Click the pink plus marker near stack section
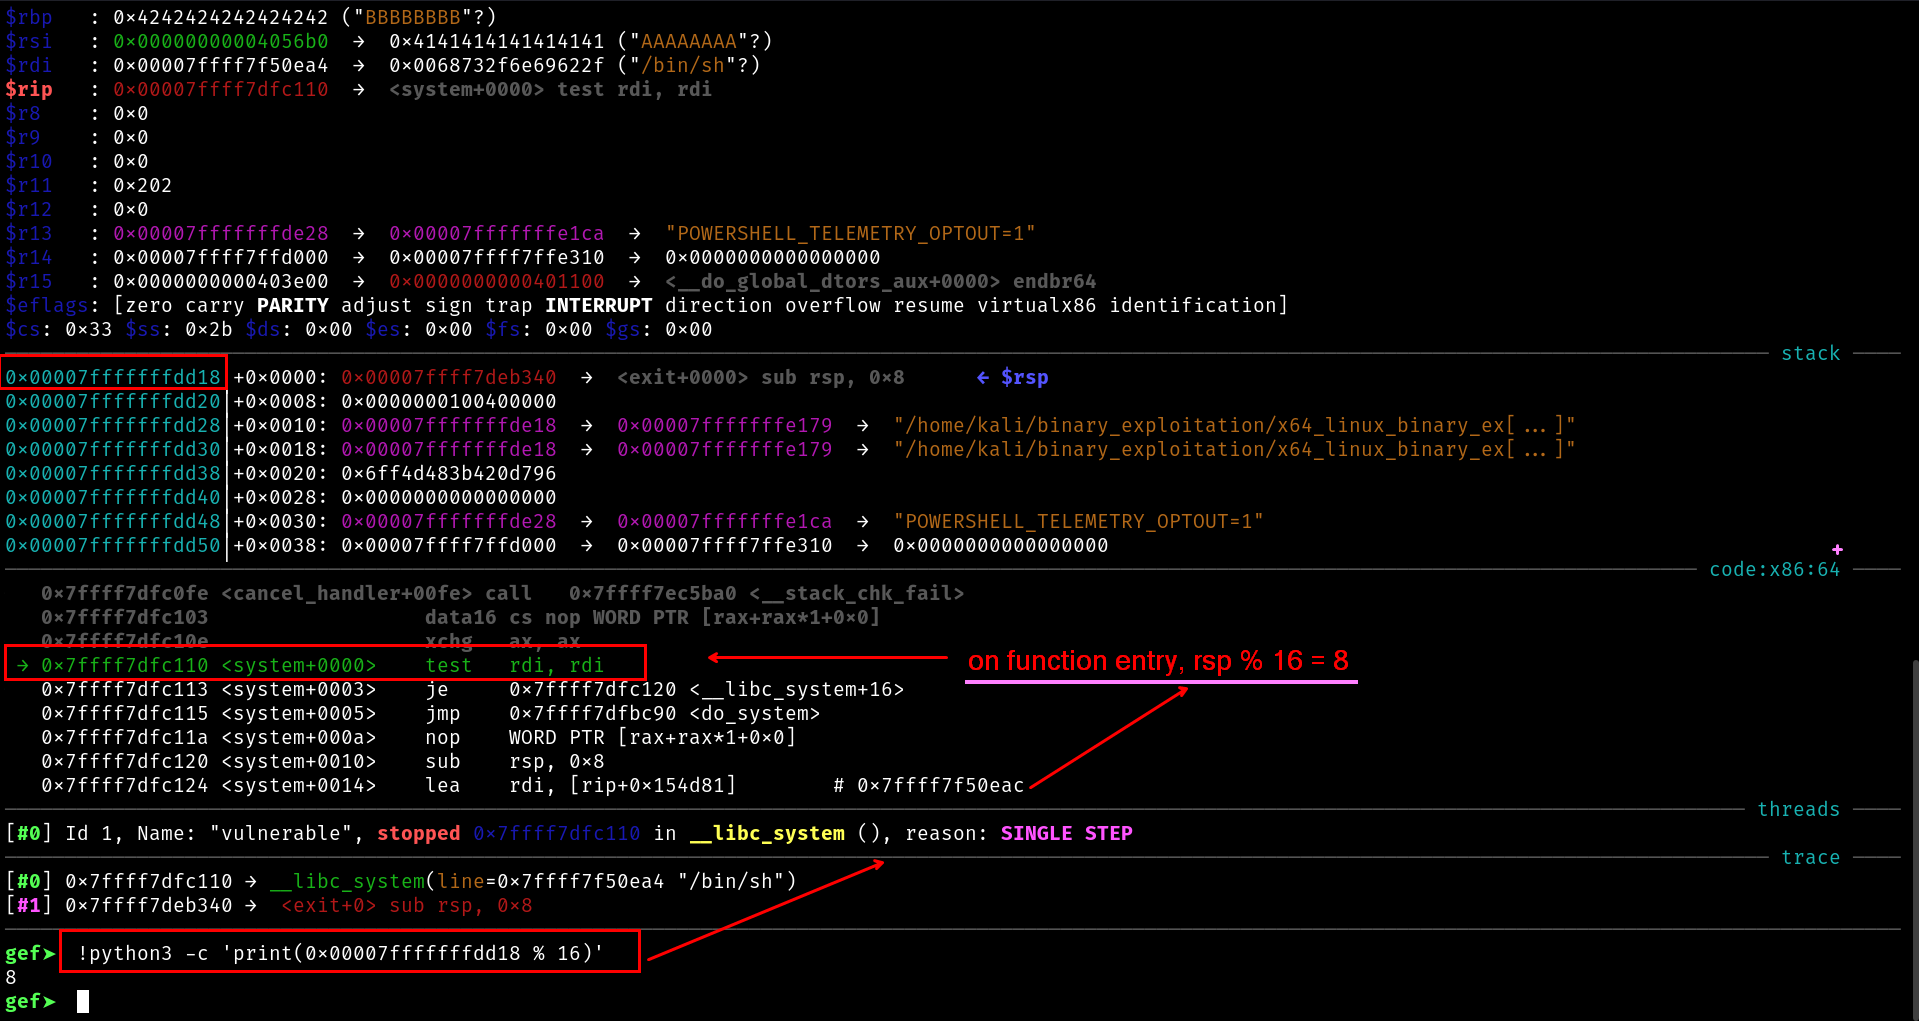The width and height of the screenshot is (1919, 1021). (1837, 549)
